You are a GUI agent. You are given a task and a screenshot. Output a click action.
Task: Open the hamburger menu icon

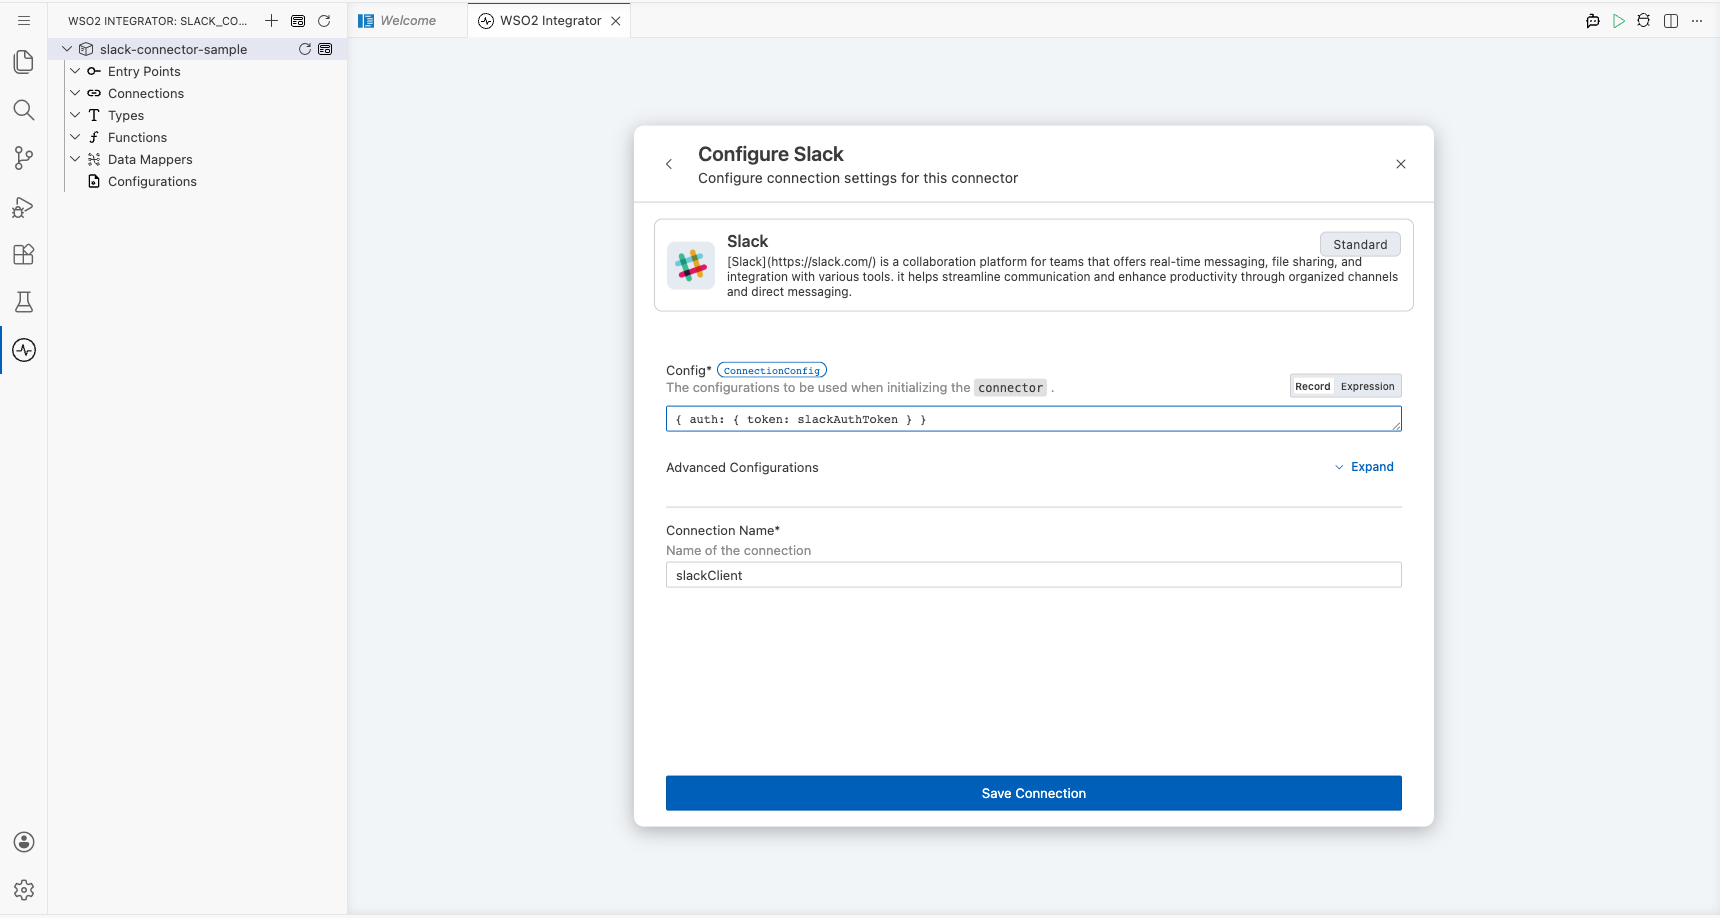click(24, 20)
